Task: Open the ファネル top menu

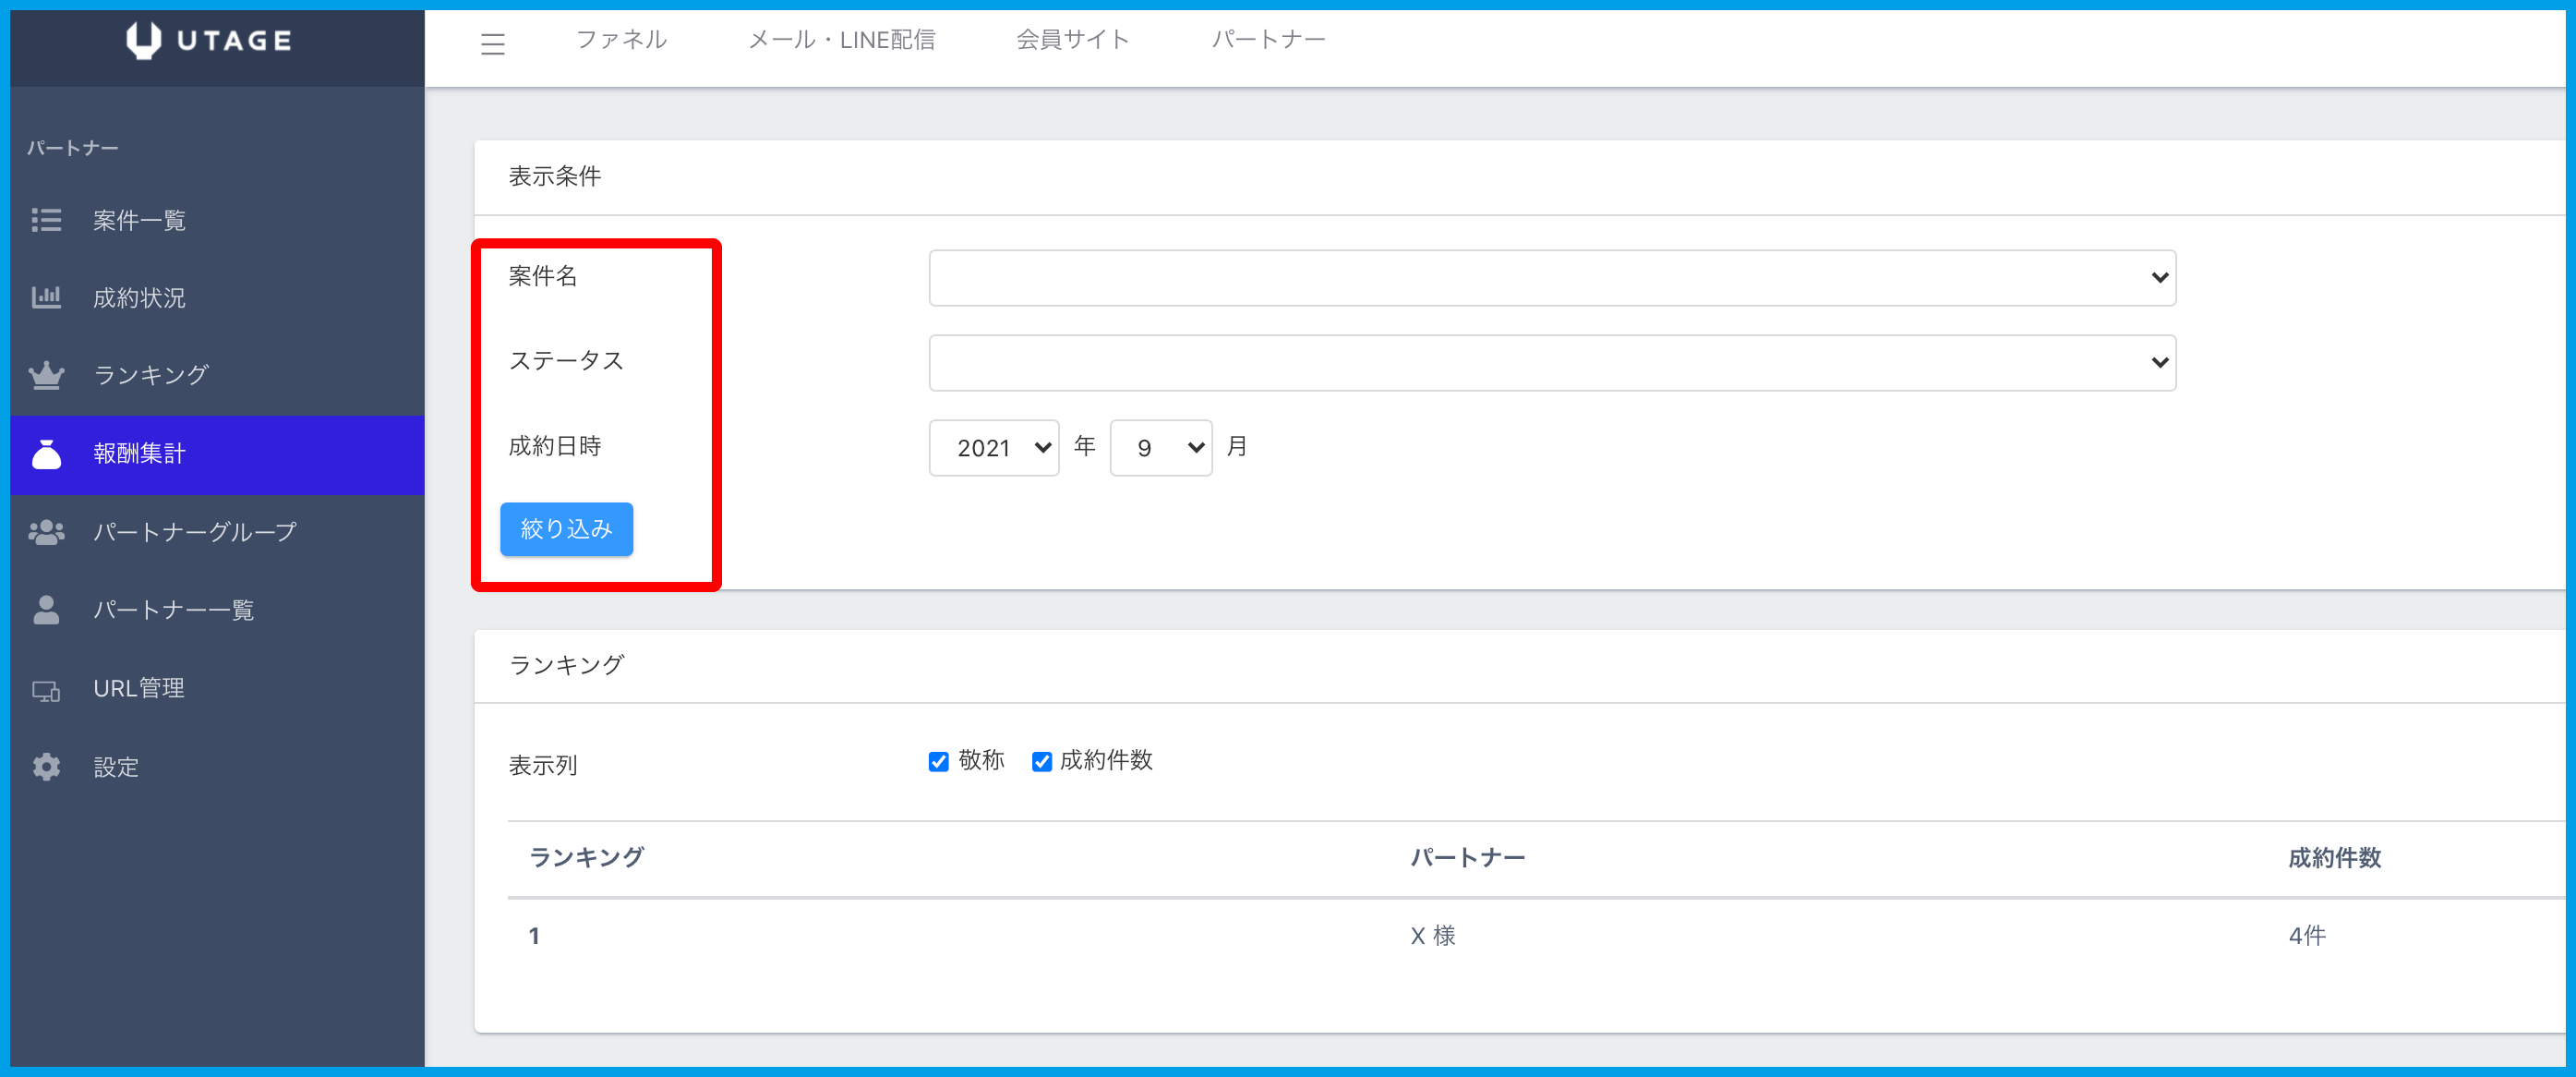Action: coord(621,40)
